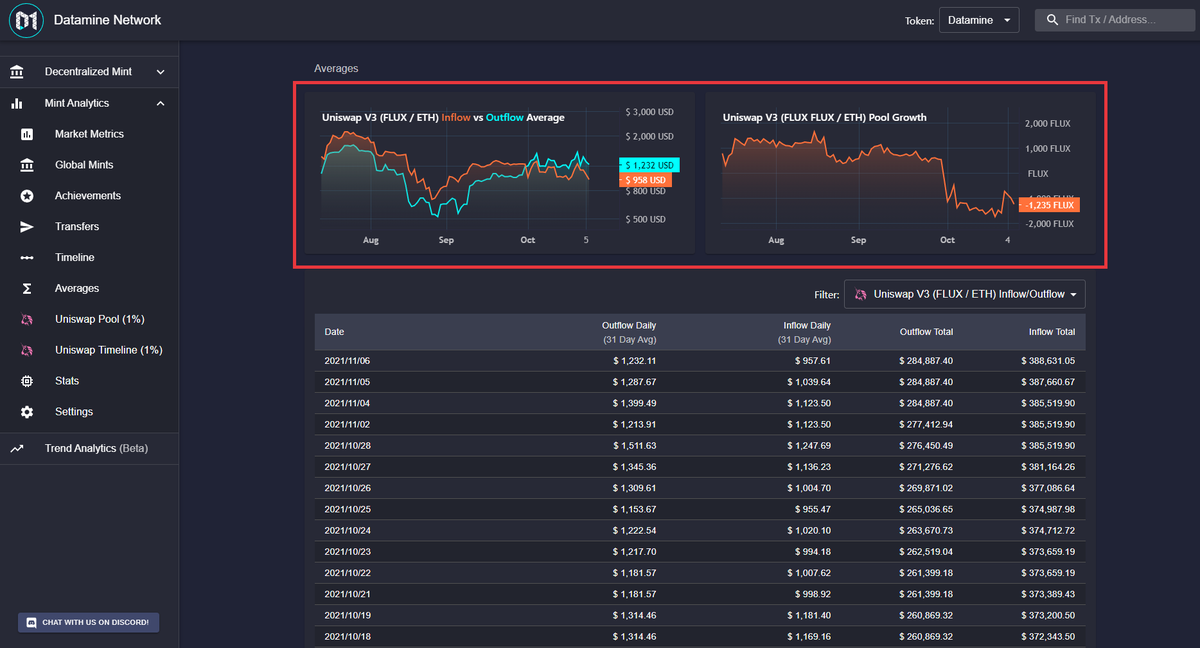The height and width of the screenshot is (648, 1200).
Task: Open Global Mints page
Action: point(84,165)
